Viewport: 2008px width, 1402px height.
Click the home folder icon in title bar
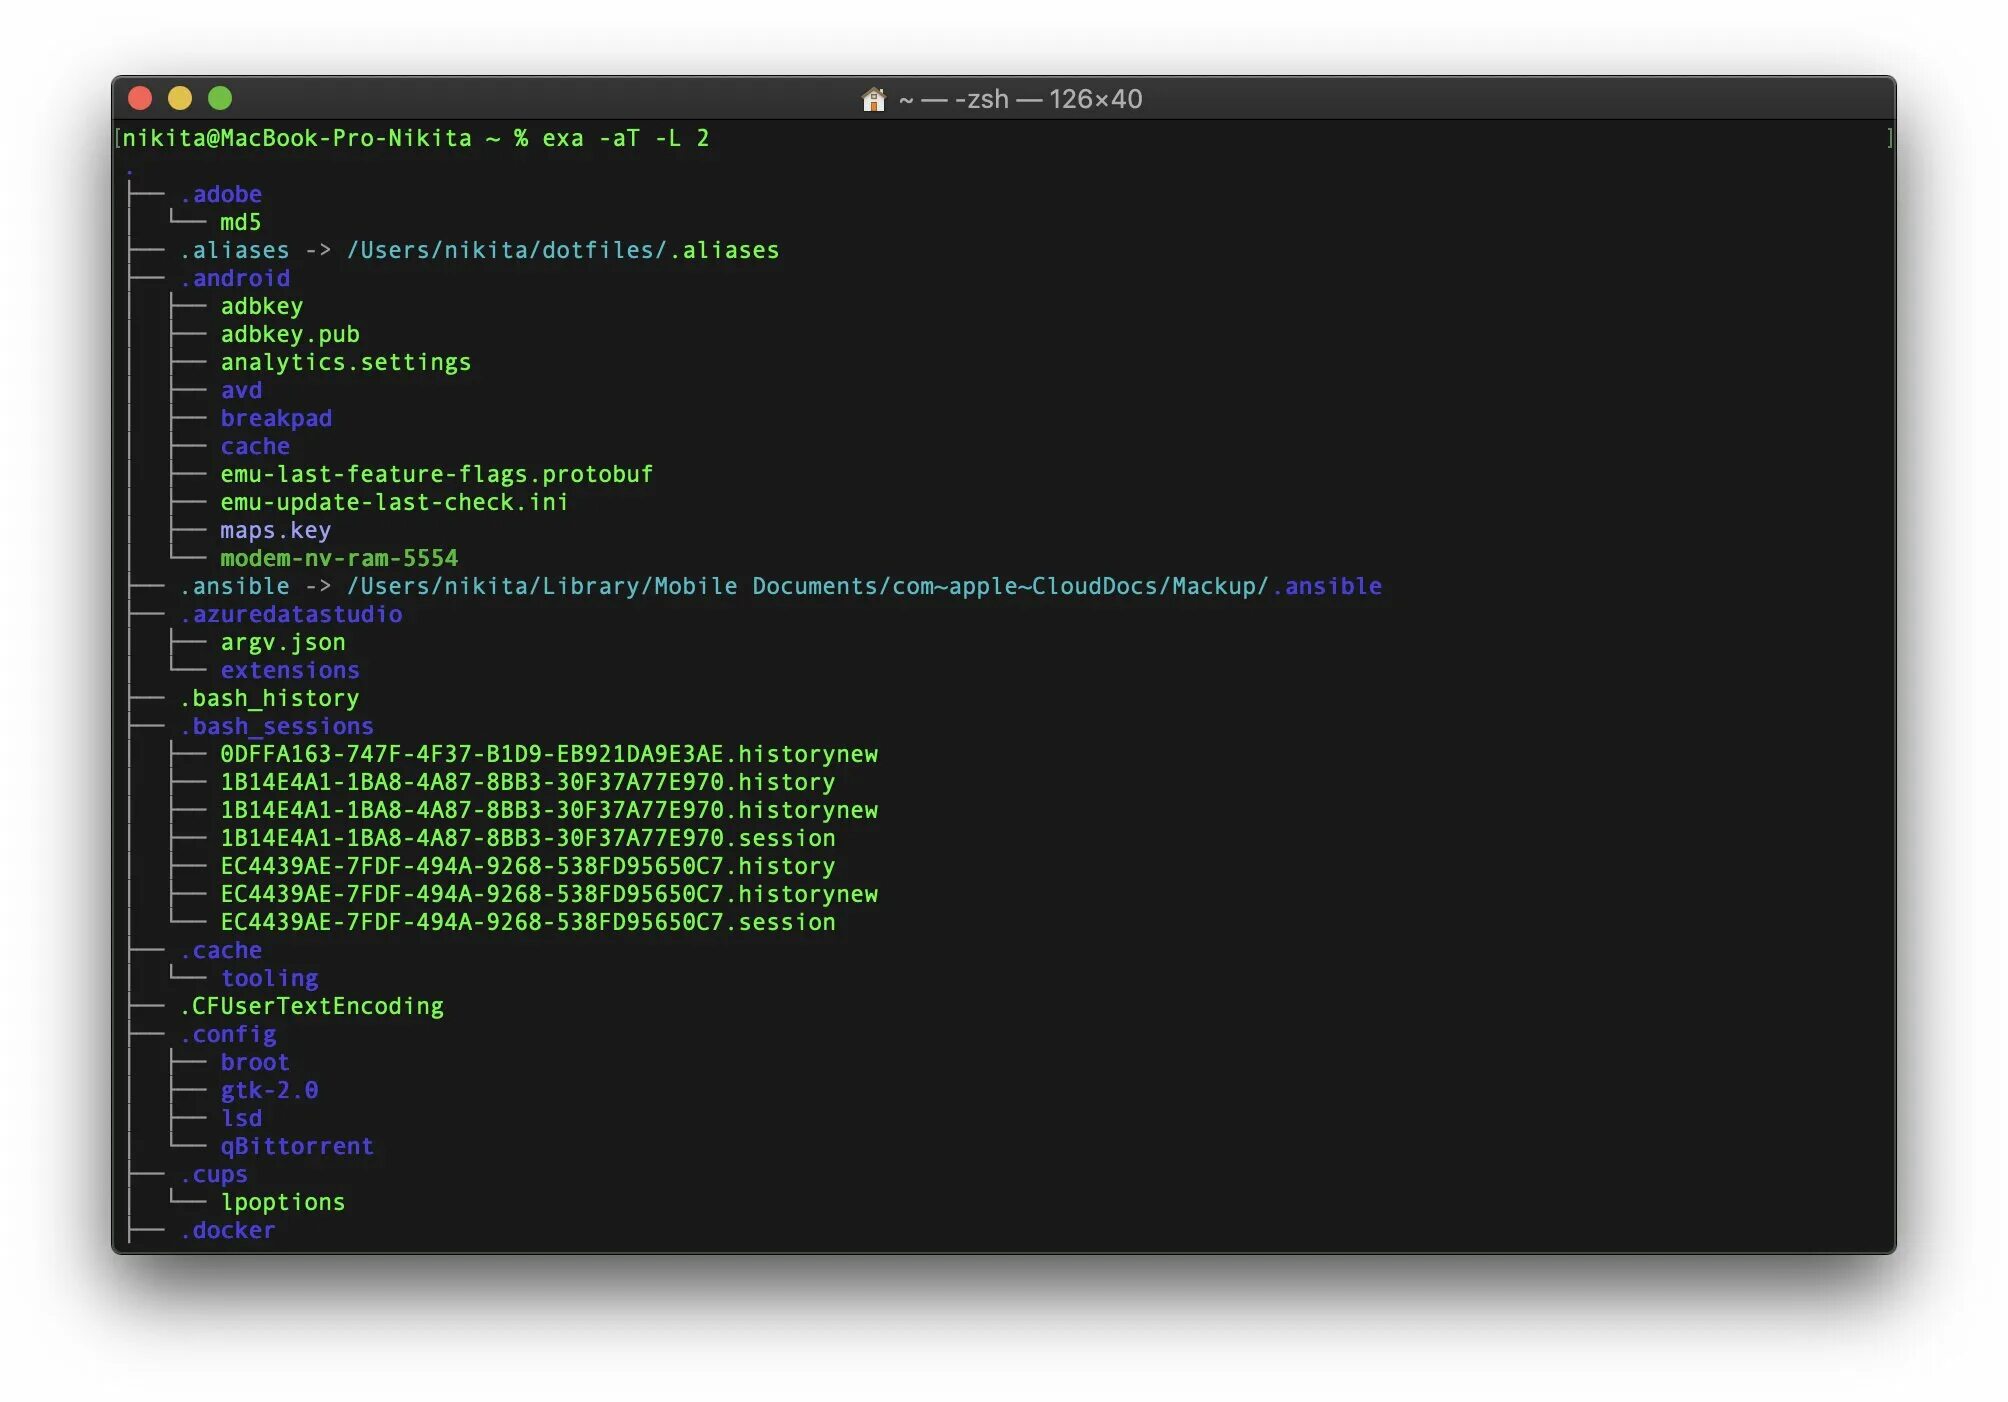coord(873,99)
